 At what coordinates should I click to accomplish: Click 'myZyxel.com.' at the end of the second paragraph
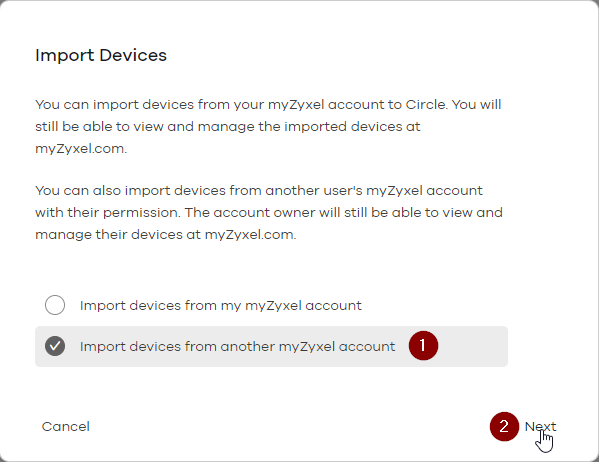point(251,234)
